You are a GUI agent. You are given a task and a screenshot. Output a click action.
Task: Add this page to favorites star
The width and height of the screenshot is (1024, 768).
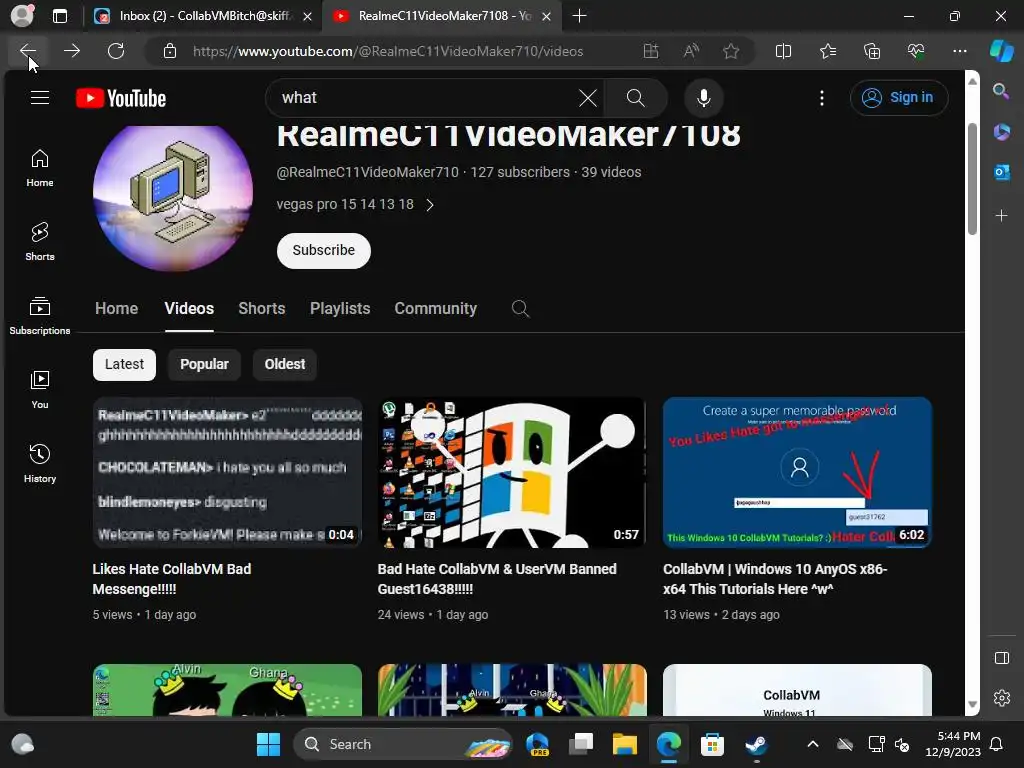pos(731,51)
